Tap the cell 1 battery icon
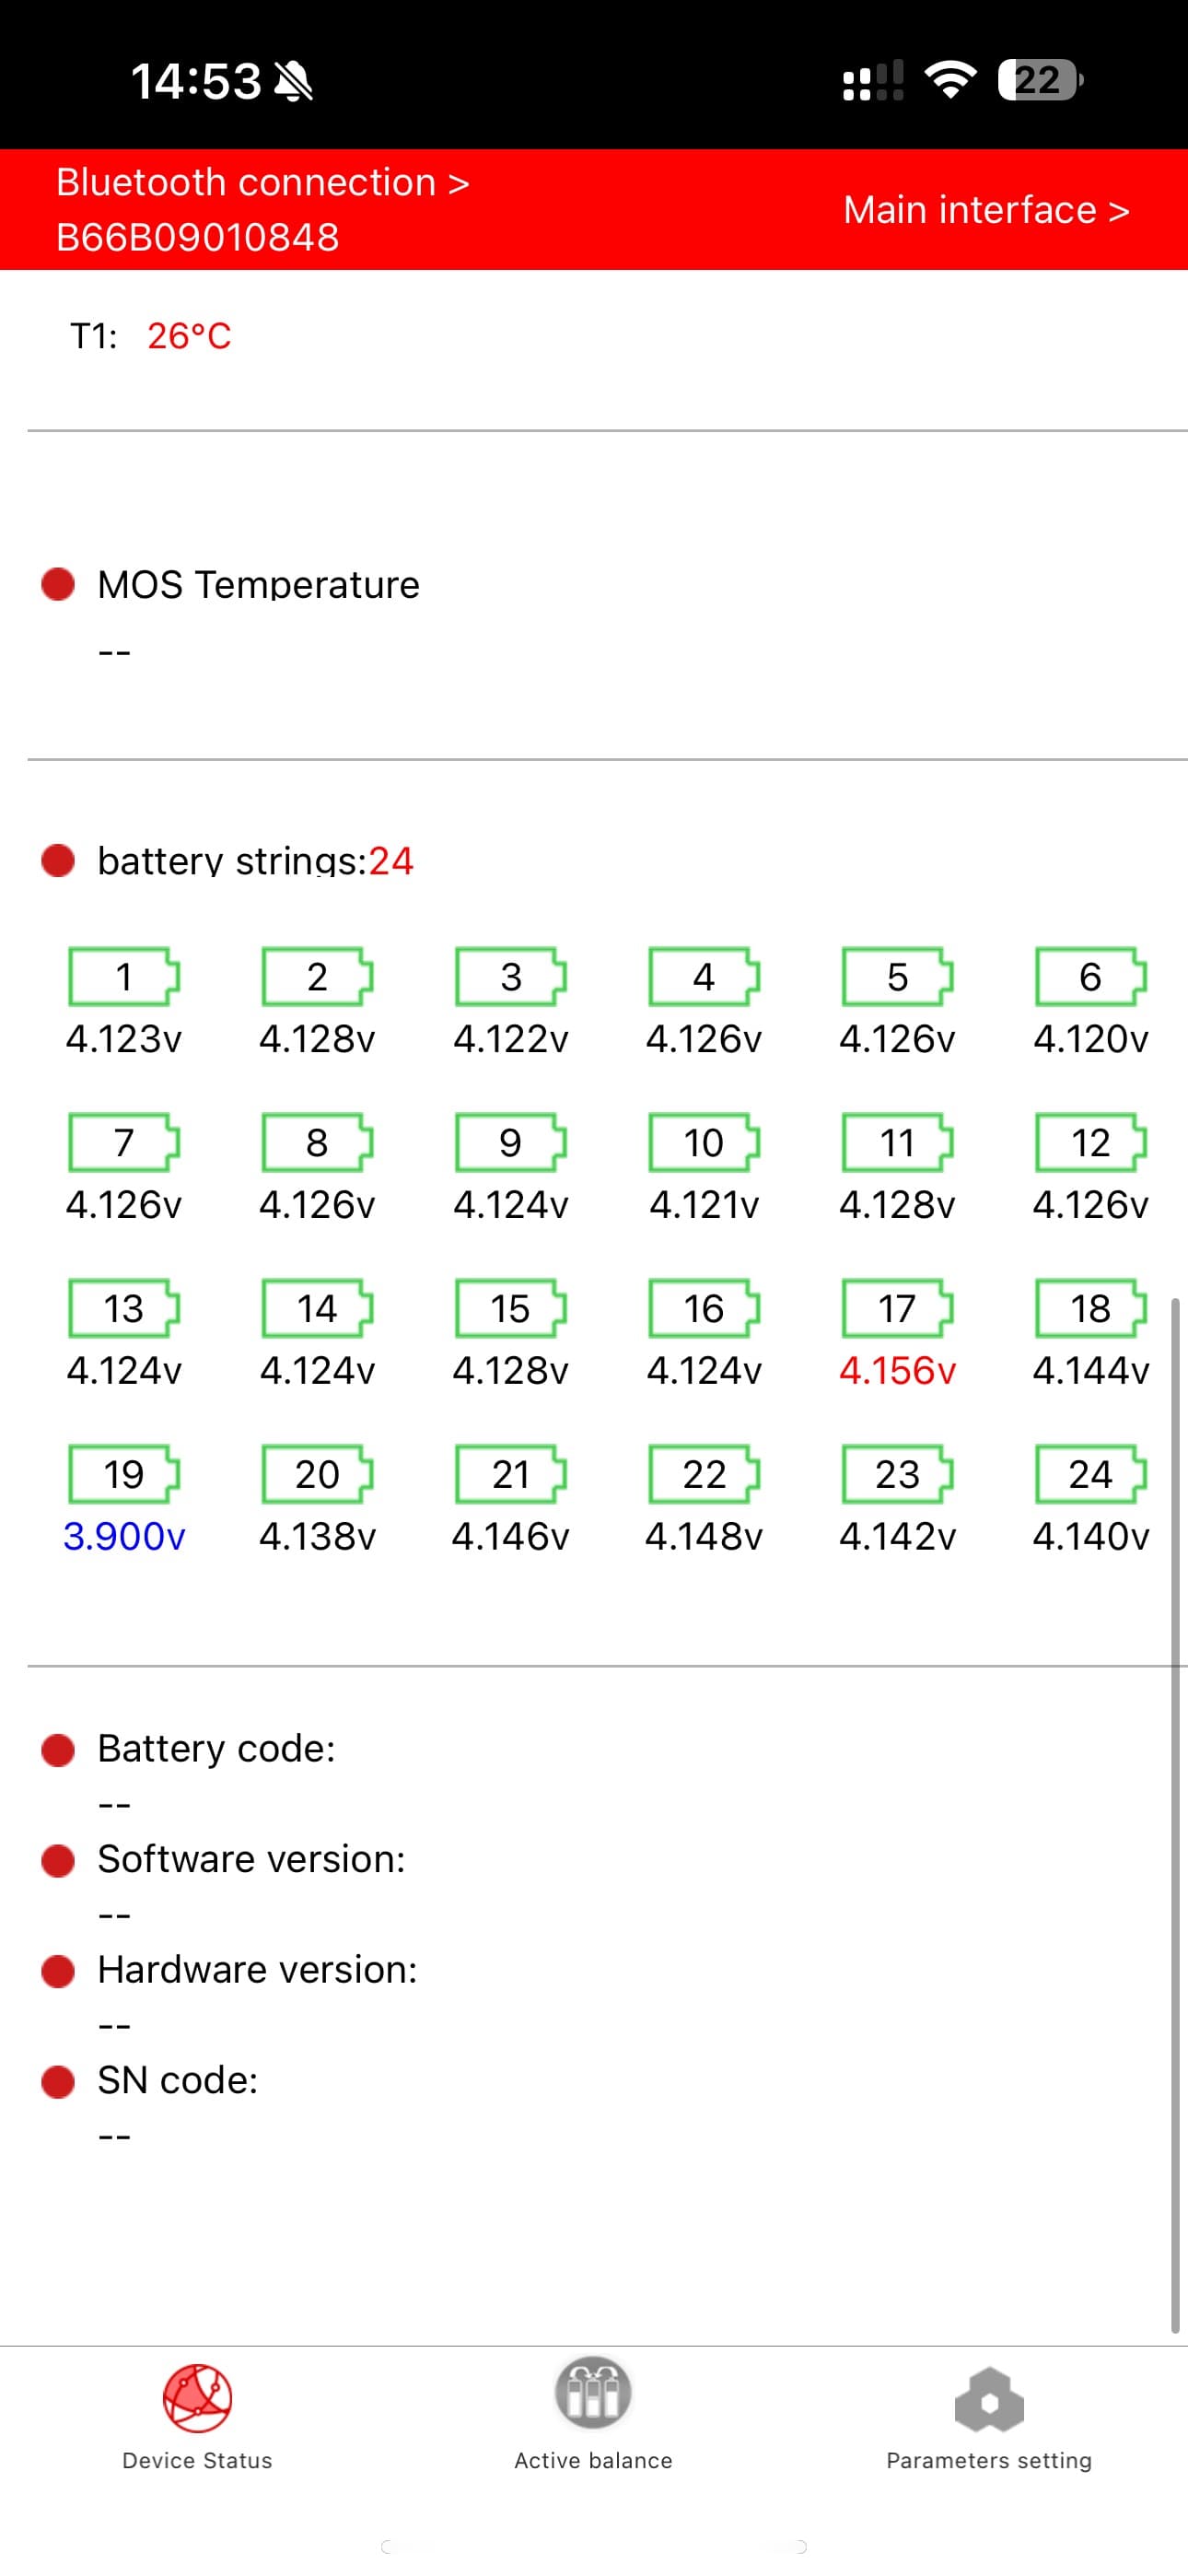 click(x=123, y=976)
